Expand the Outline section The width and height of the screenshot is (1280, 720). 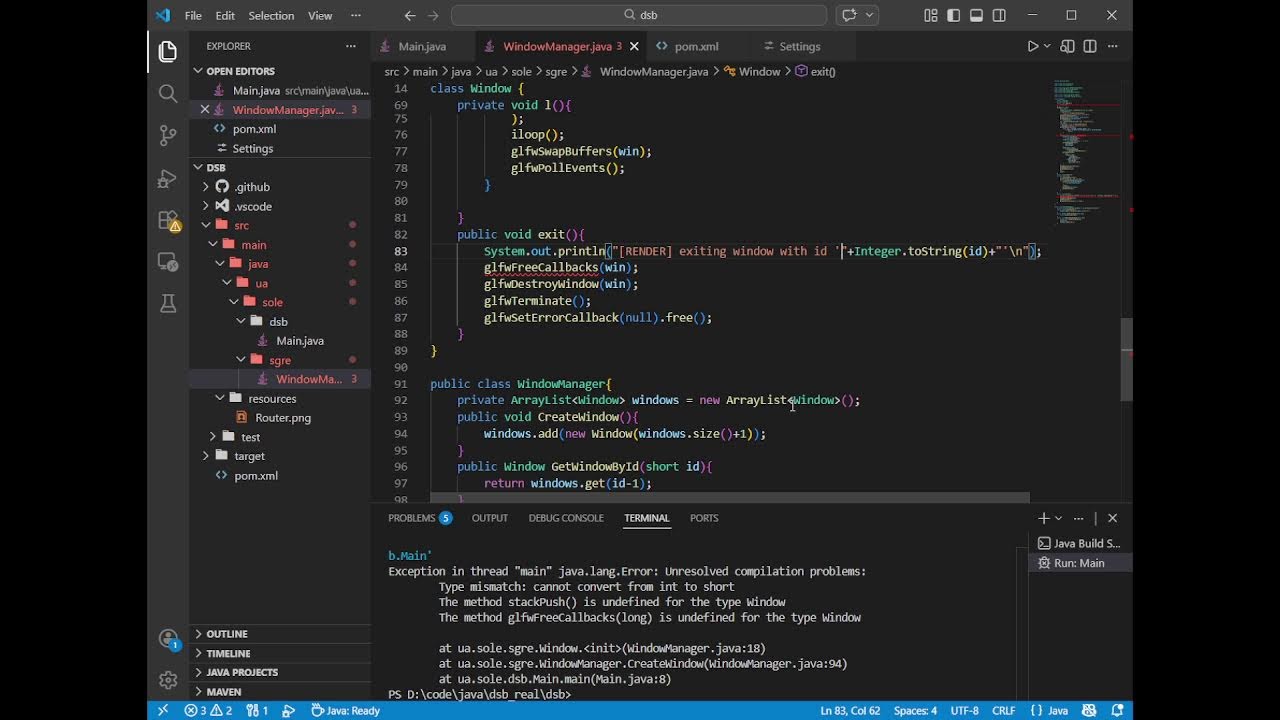coord(227,634)
